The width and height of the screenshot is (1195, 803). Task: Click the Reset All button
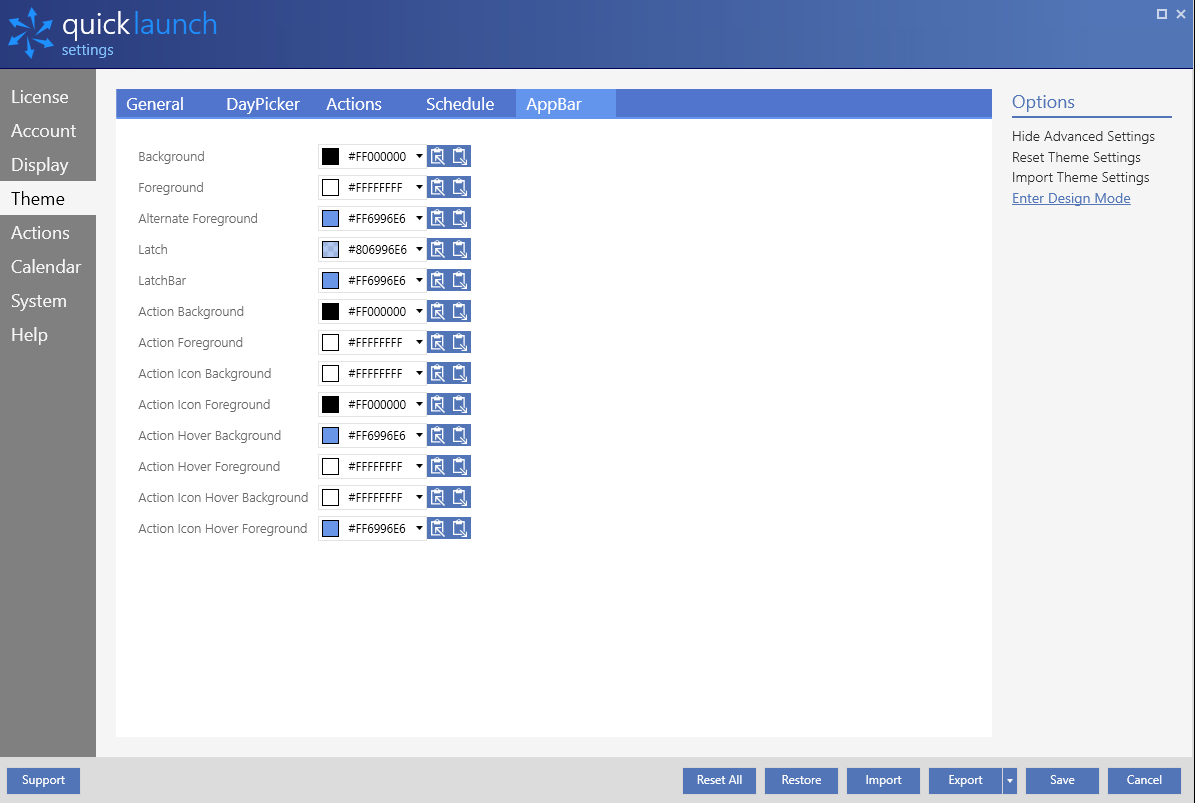point(719,780)
